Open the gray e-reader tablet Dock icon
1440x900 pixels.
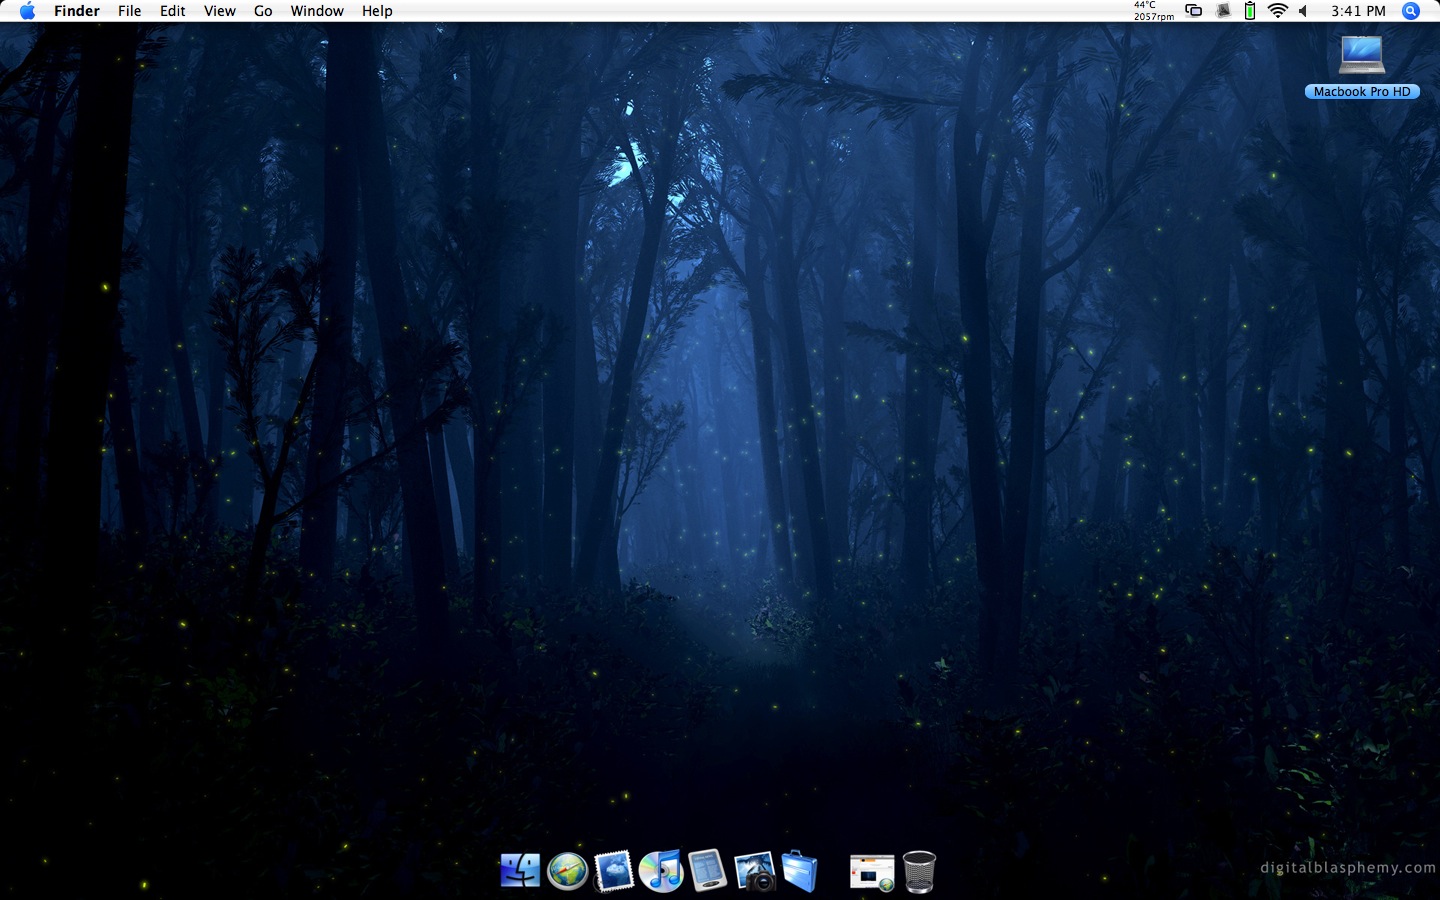click(707, 870)
